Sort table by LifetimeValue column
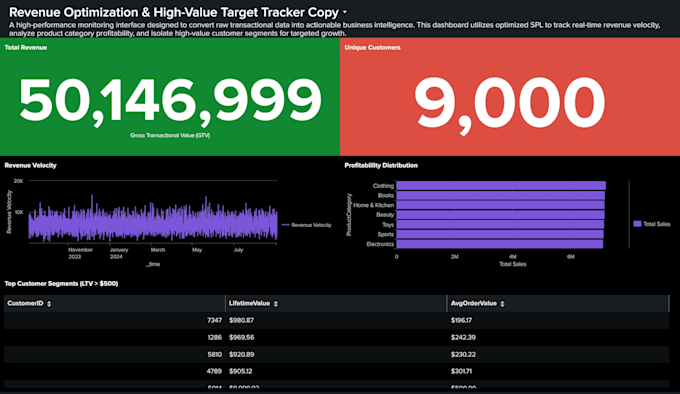The width and height of the screenshot is (680, 394). coord(276,304)
